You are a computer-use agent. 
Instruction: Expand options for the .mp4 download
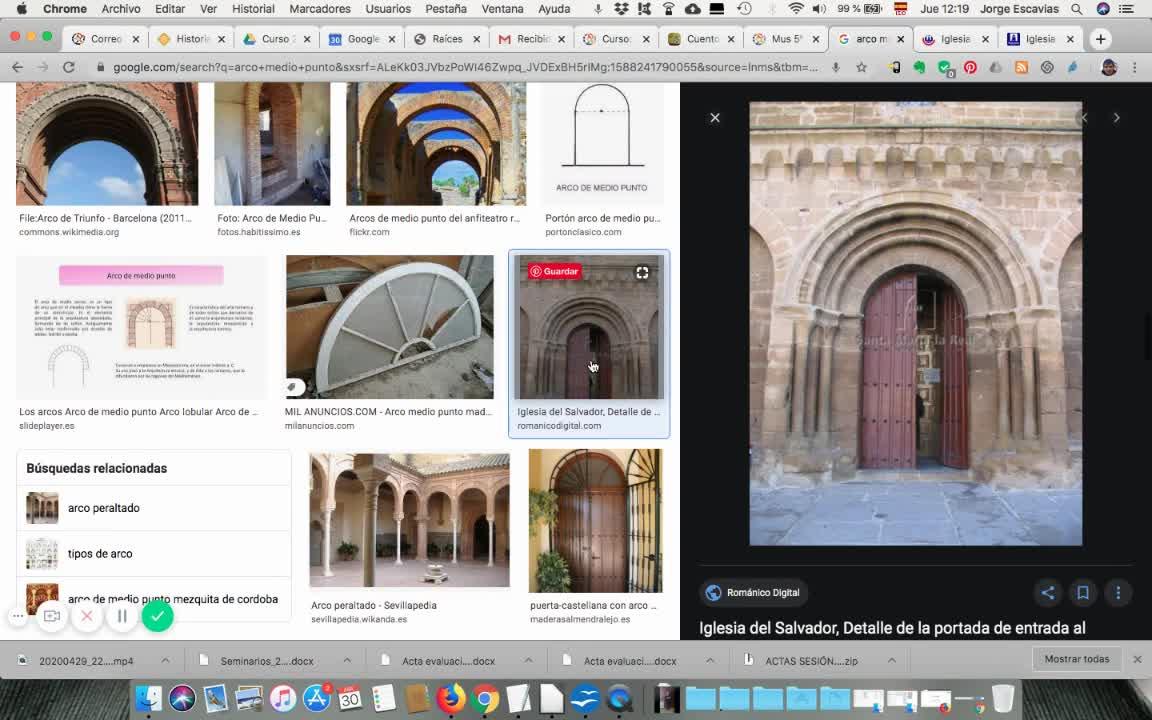pyautogui.click(x=165, y=660)
